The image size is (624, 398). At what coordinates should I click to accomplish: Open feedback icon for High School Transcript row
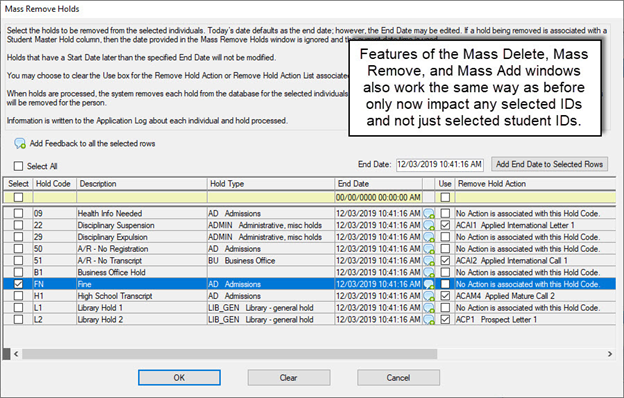pyautogui.click(x=429, y=297)
